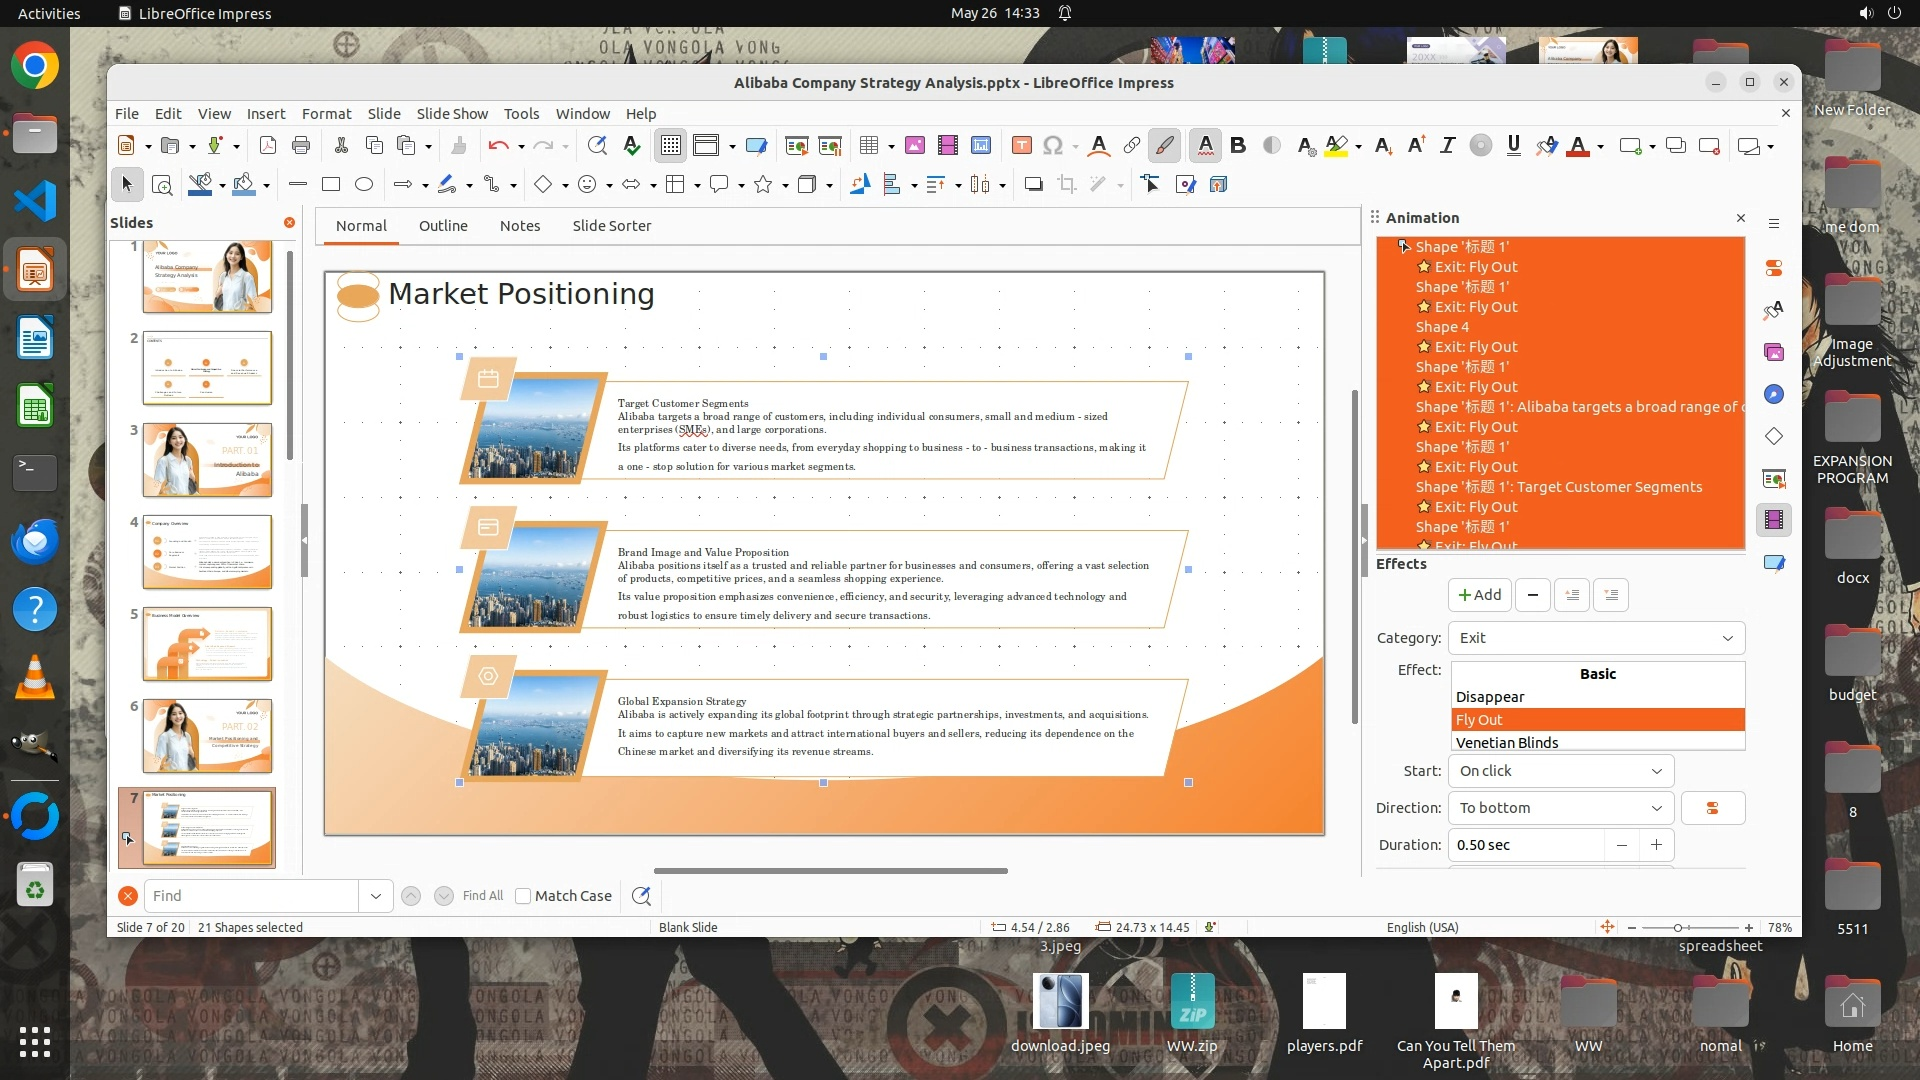Open the Slide Show menu

[452, 114]
